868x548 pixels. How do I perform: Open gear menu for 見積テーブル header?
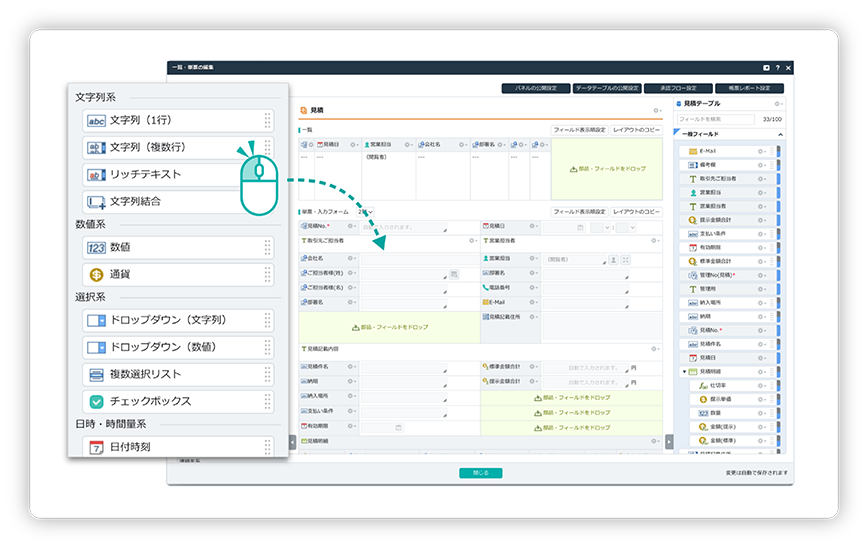pyautogui.click(x=778, y=104)
